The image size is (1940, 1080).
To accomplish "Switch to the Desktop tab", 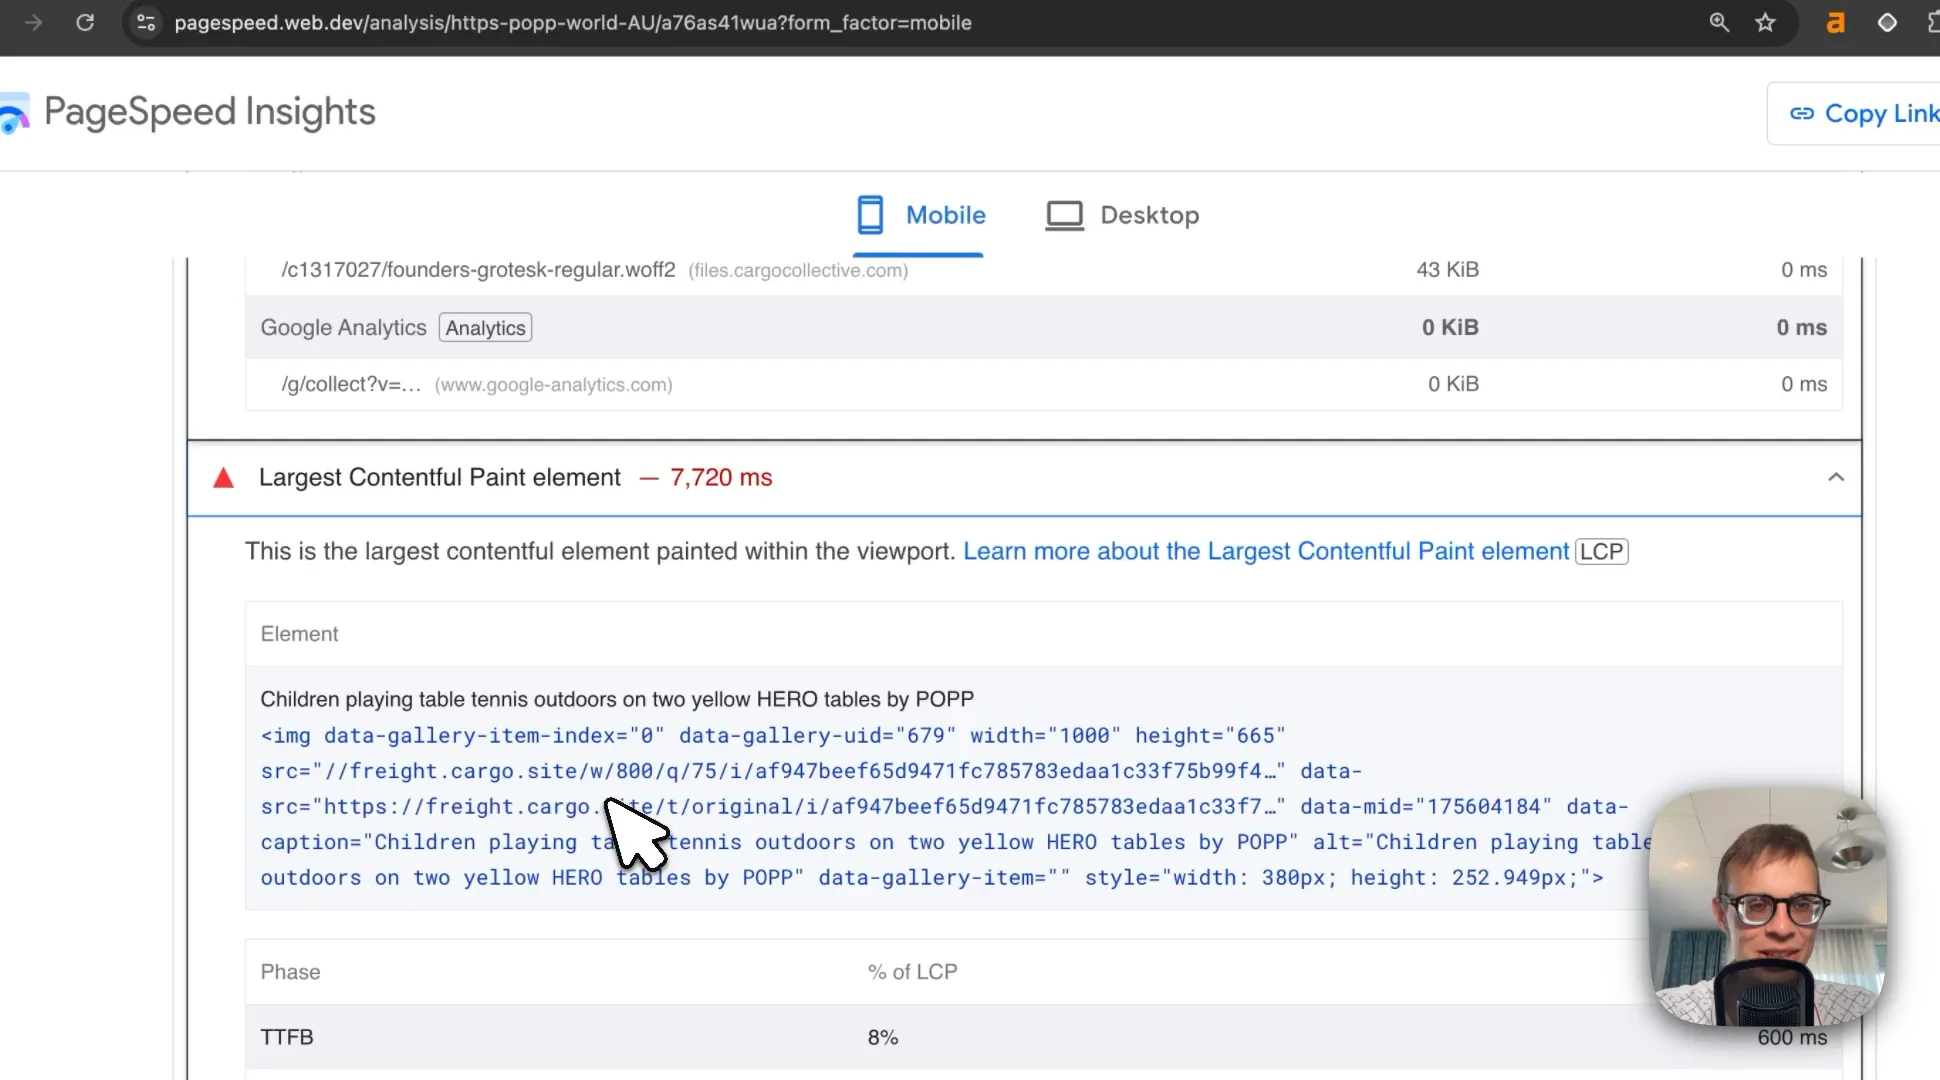I will coord(1122,215).
